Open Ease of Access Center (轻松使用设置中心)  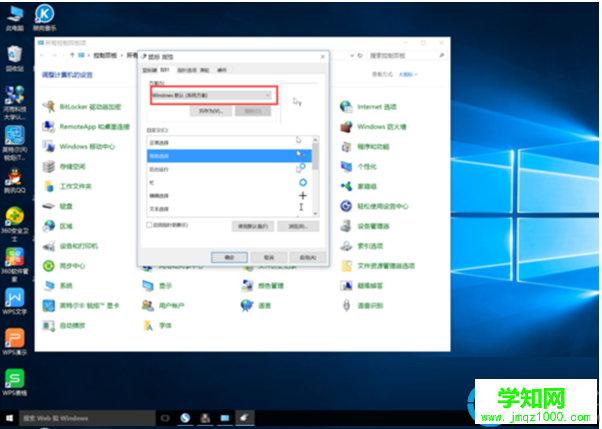tap(374, 206)
